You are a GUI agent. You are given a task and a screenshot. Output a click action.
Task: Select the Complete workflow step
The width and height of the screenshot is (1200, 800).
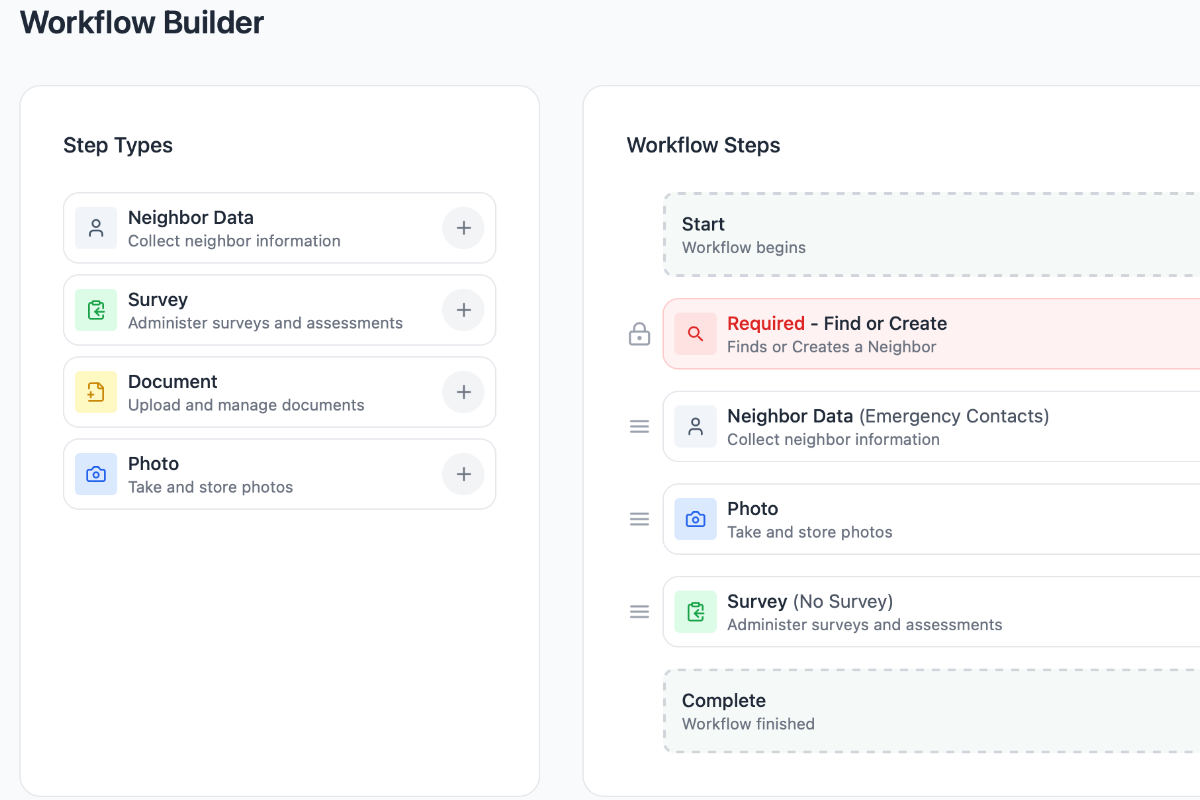(x=900, y=710)
